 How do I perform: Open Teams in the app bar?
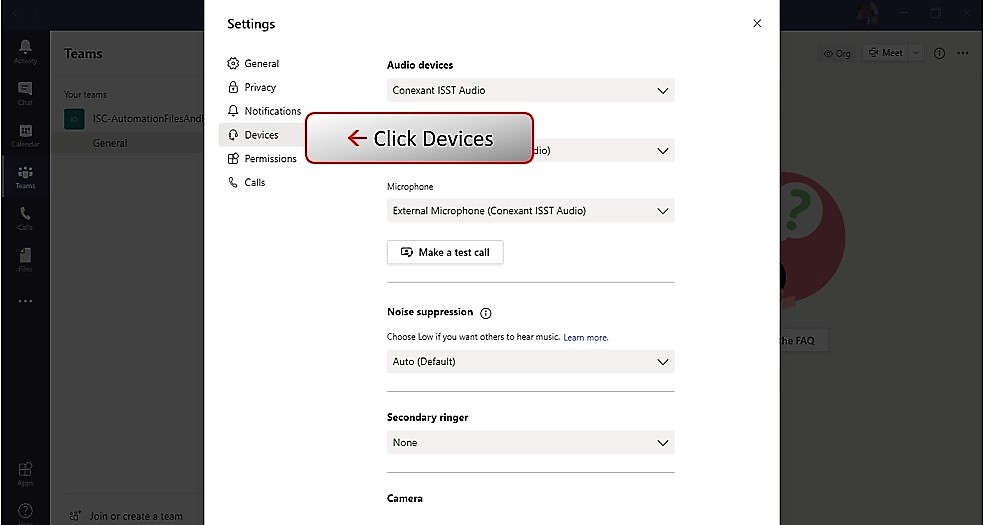coord(25,177)
